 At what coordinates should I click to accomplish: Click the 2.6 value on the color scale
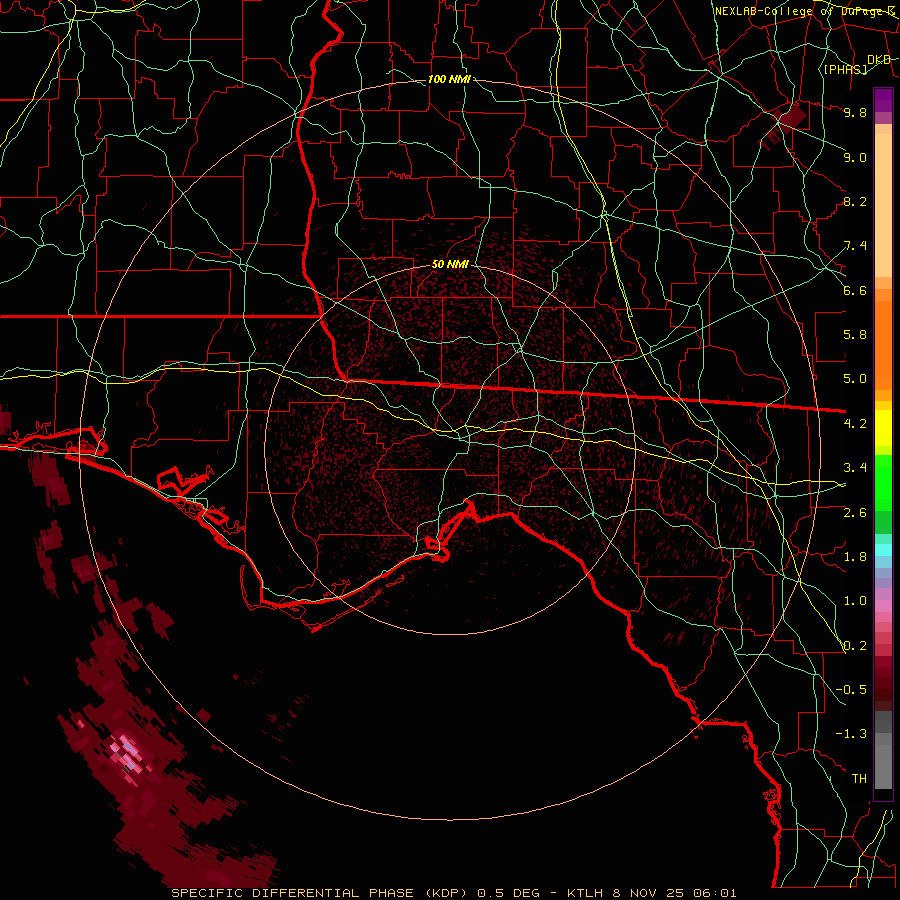(855, 513)
